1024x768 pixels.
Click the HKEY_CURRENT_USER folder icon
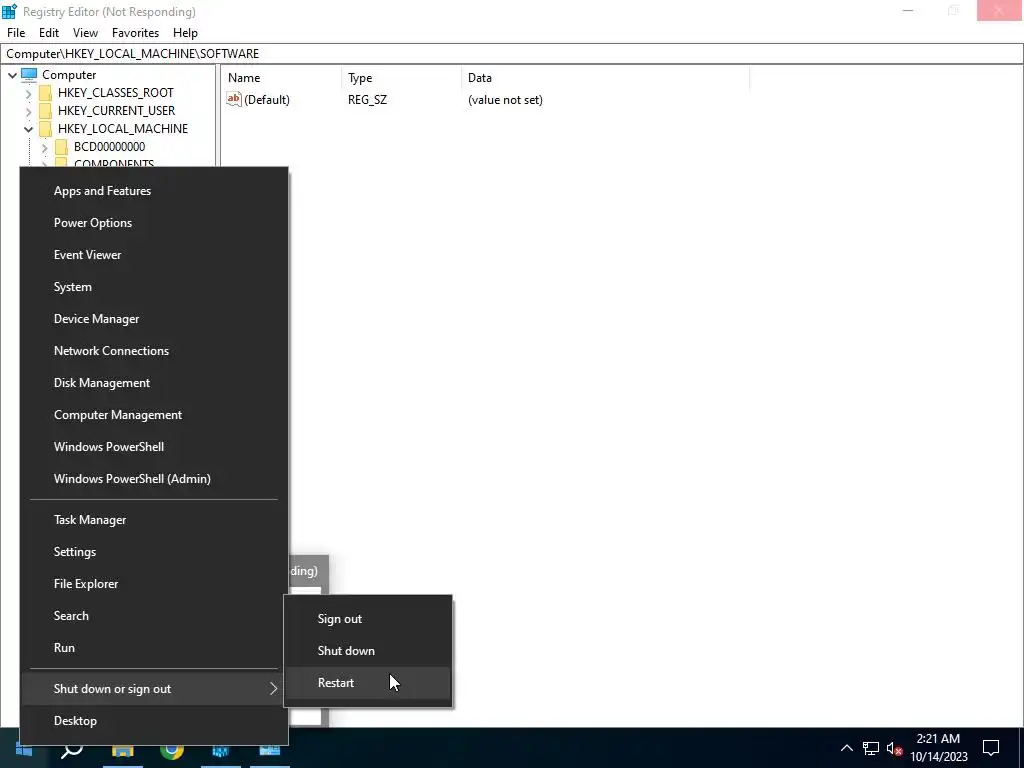coord(45,110)
